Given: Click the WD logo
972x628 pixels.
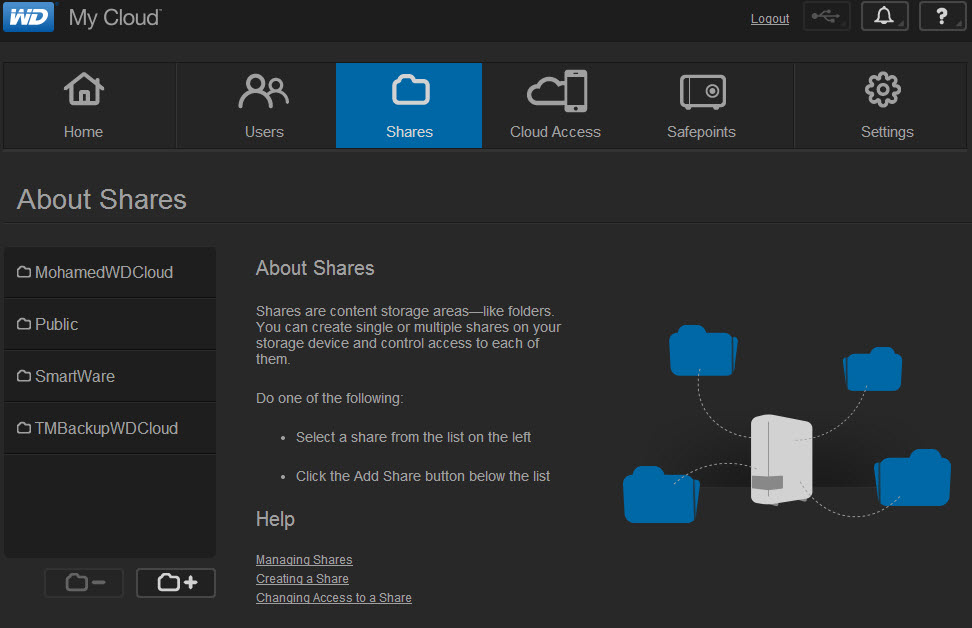Looking at the screenshot, I should [29, 17].
